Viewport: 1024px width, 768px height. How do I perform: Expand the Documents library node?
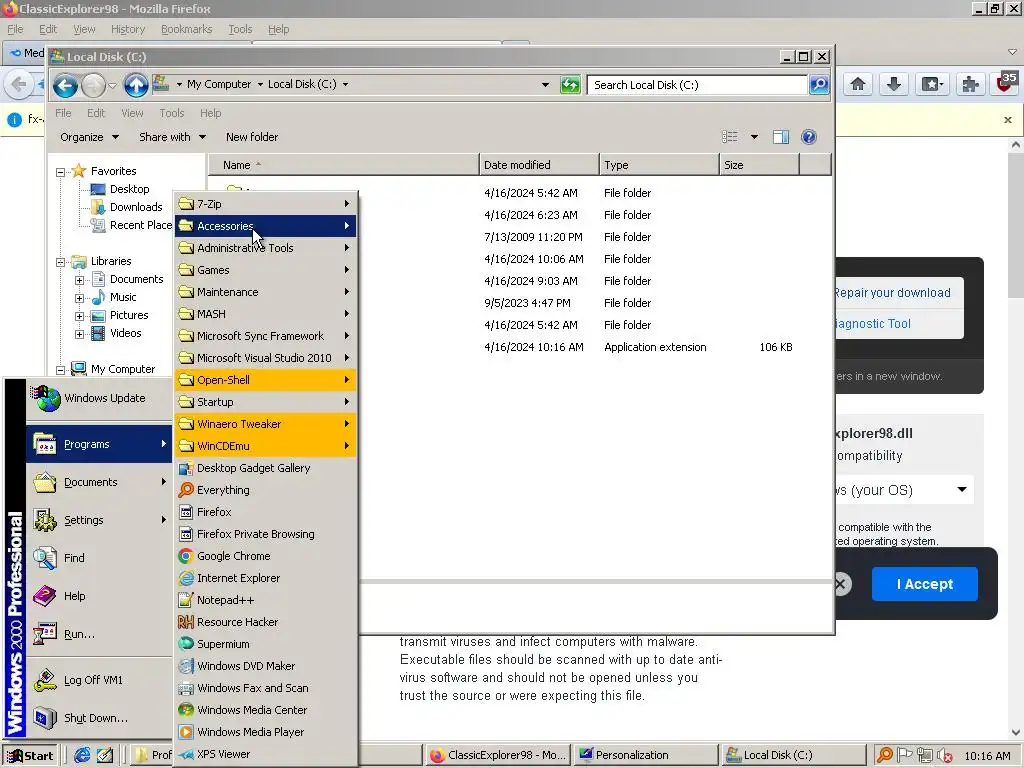(79, 280)
